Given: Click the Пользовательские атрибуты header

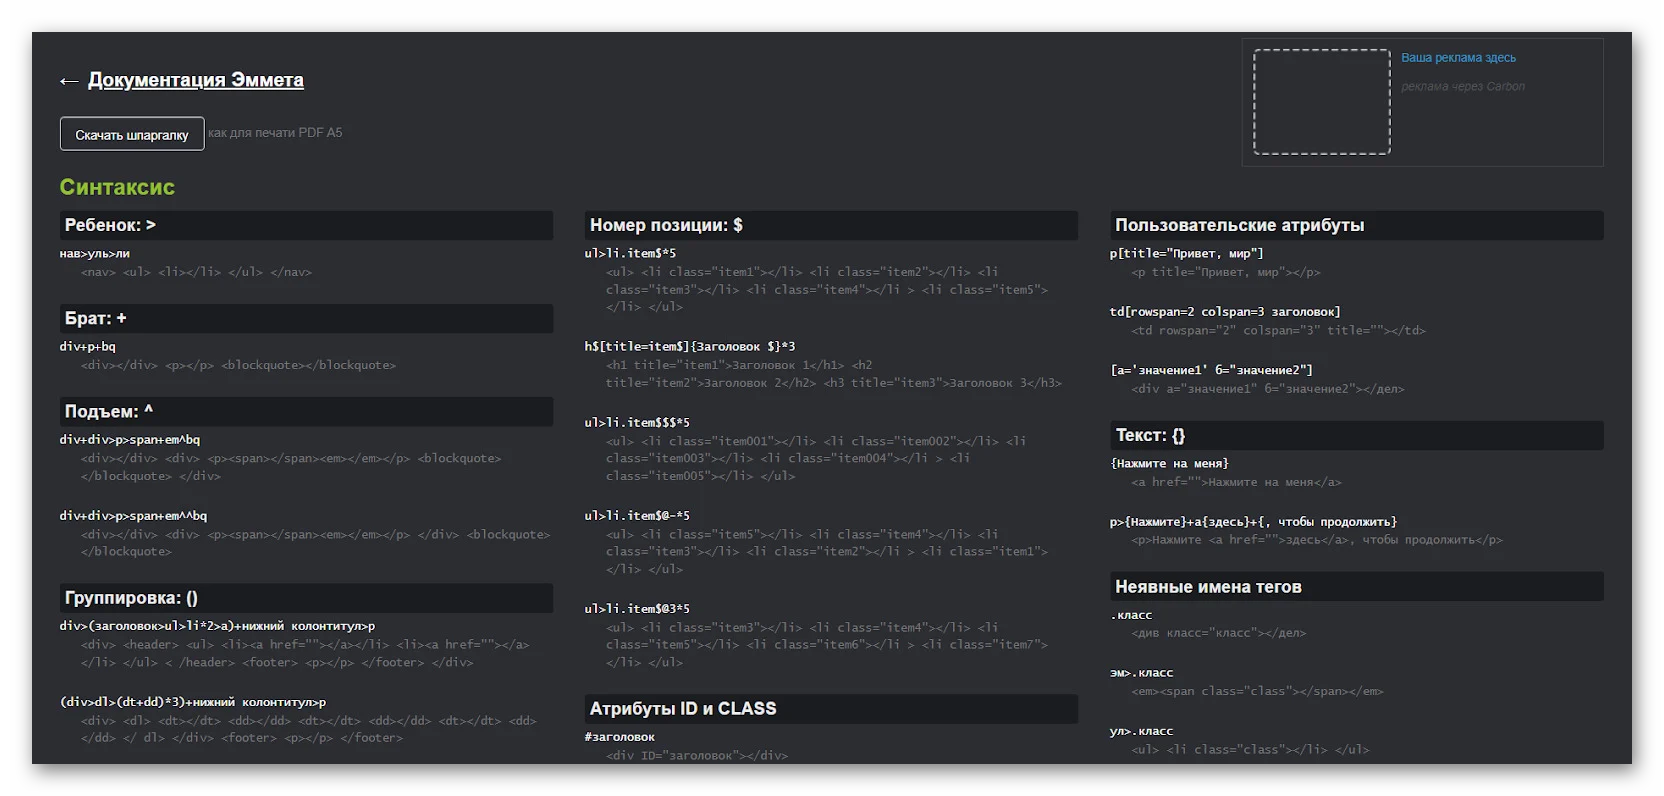Looking at the screenshot, I should (x=1356, y=225).
